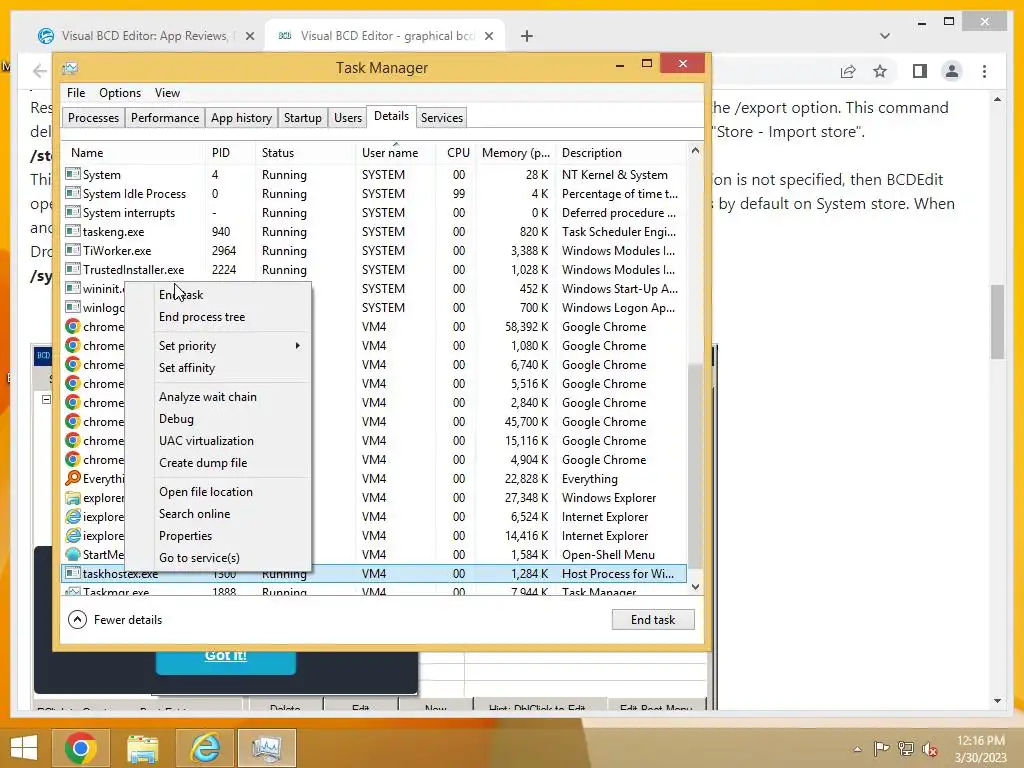This screenshot has height=768, width=1024.
Task: Click iexplore icon of 6,524 K process
Action: click(73, 517)
